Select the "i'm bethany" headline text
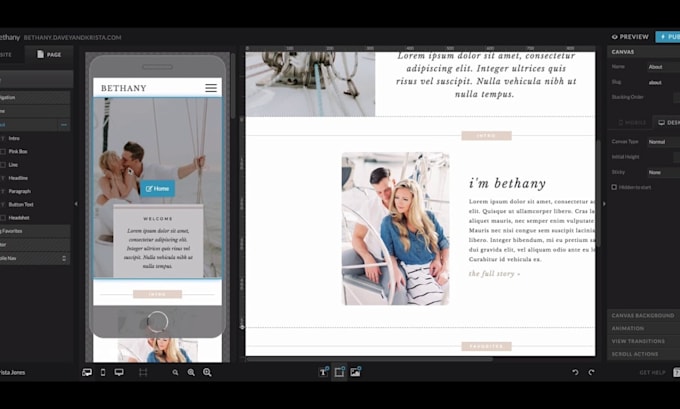This screenshot has height=409, width=680. 507,183
